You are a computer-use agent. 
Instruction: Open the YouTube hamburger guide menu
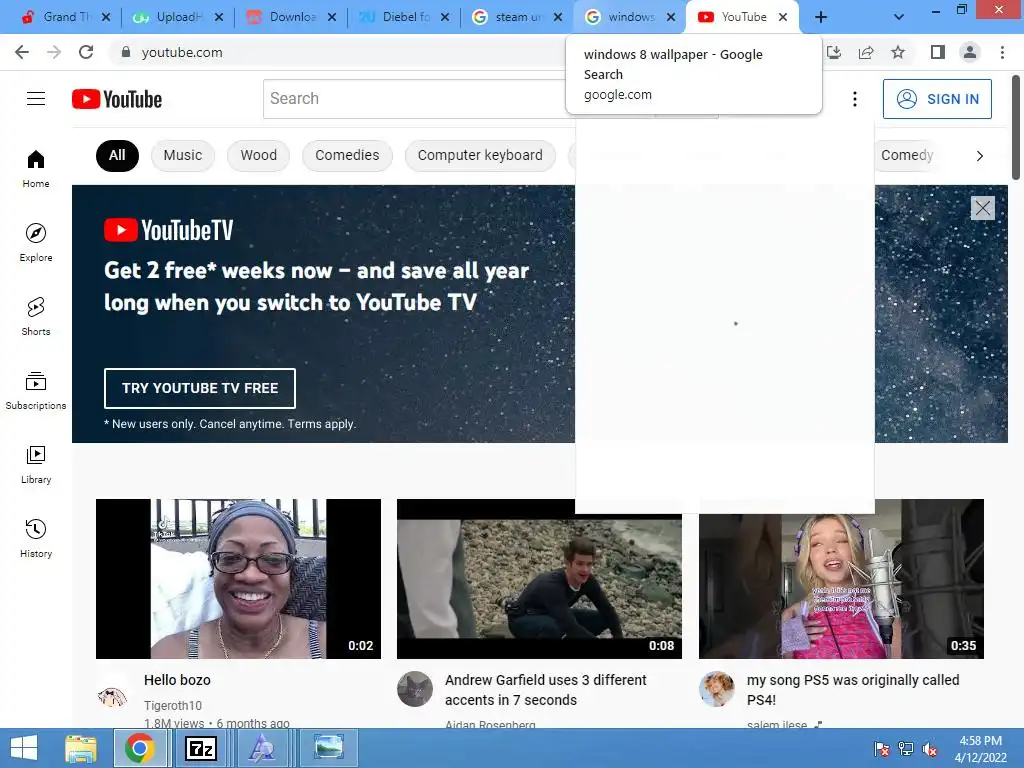[x=36, y=99]
